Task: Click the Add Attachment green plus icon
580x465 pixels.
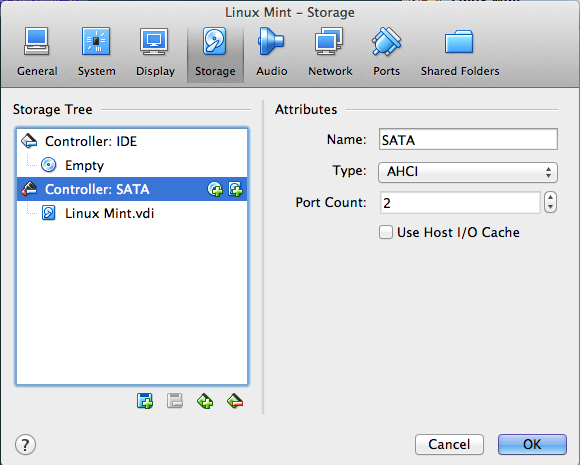Action: [x=205, y=401]
